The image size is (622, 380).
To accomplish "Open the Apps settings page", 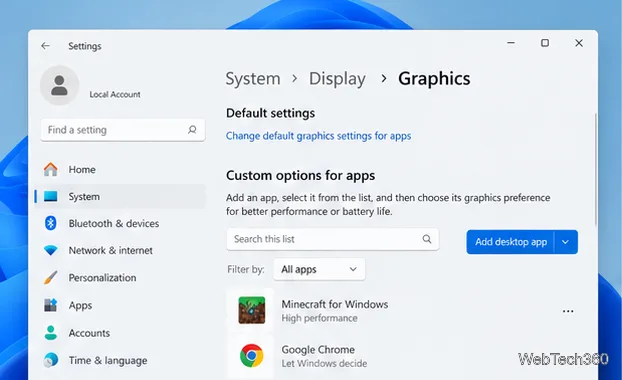I will pos(120,305).
